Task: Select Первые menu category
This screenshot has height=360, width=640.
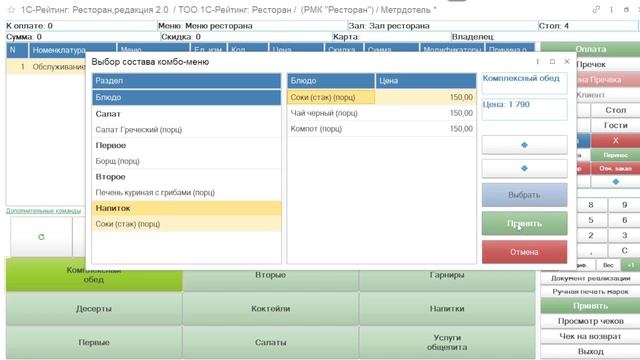Action: pos(94,342)
